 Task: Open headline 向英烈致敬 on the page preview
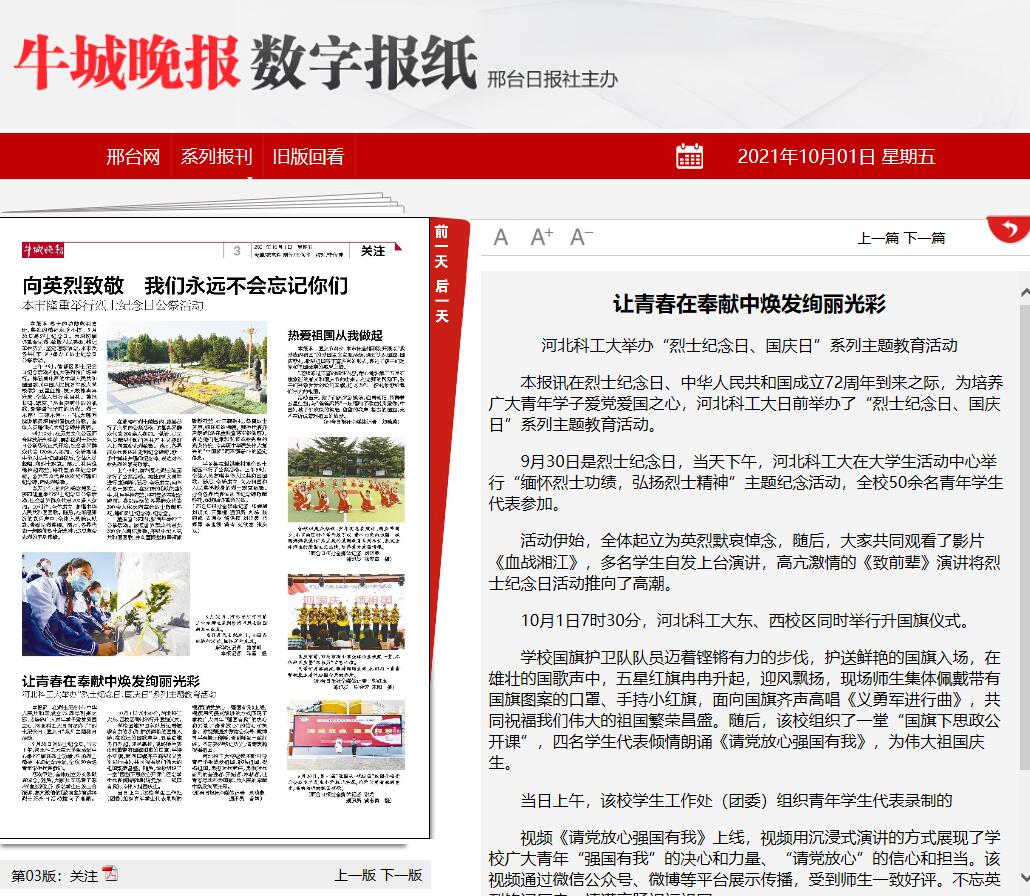pyautogui.click(x=185, y=285)
